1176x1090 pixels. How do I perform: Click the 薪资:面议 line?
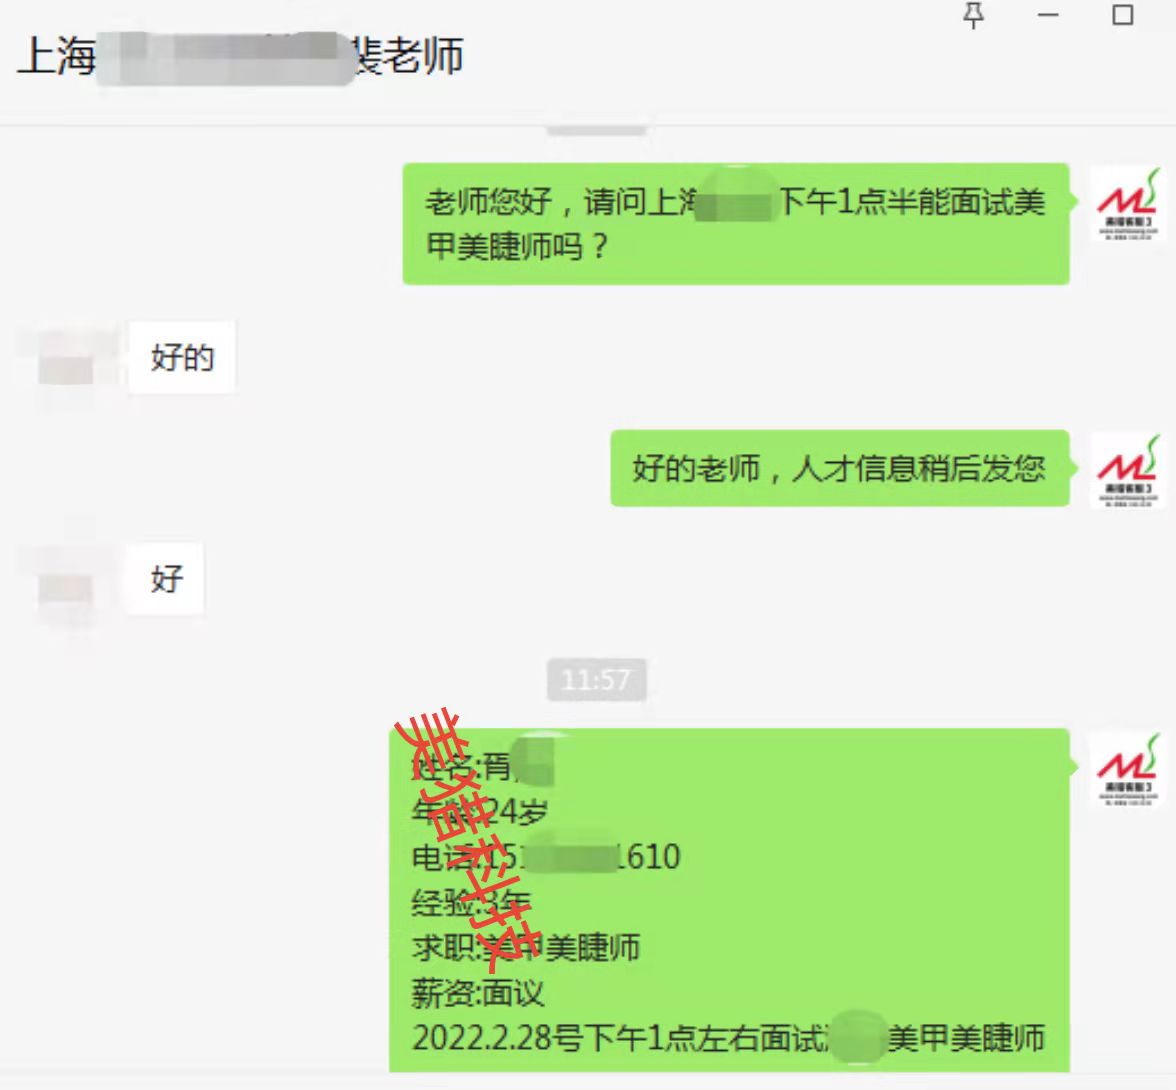[478, 993]
